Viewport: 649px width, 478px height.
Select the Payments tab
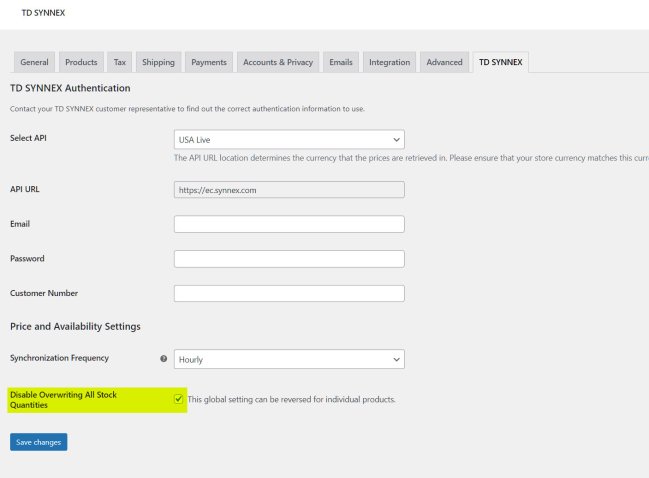tap(209, 62)
